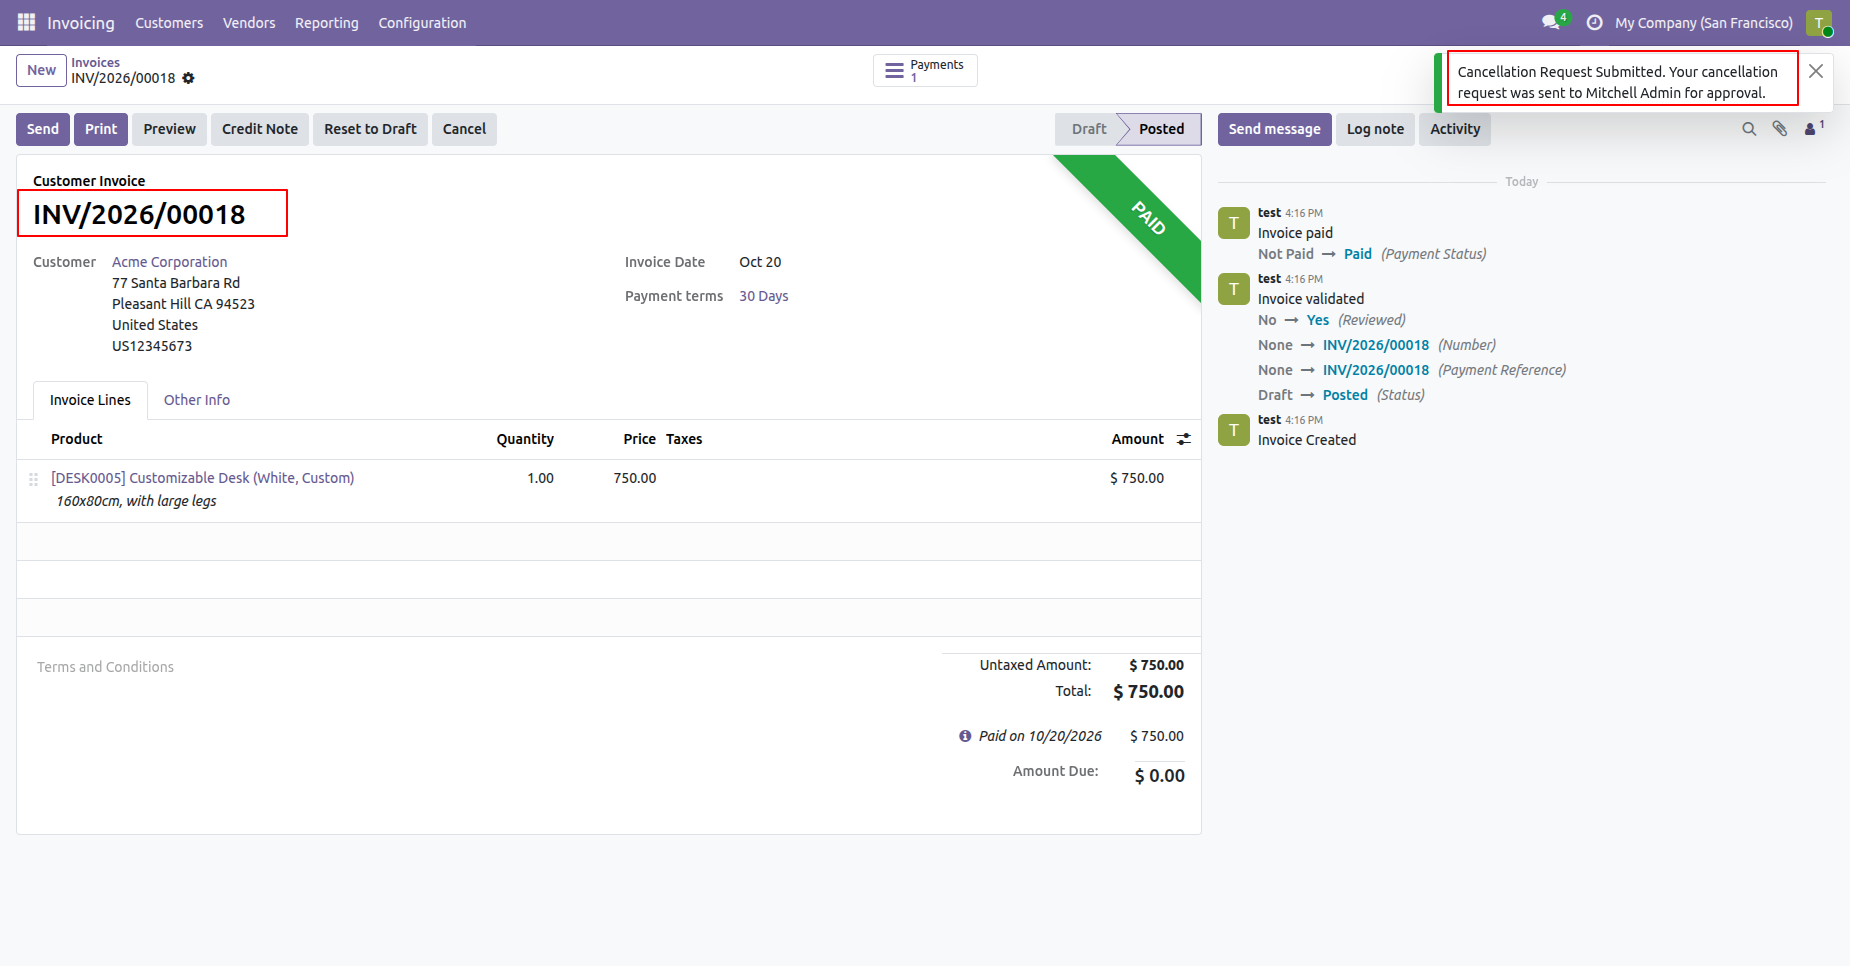Click the Send button
The width and height of the screenshot is (1850, 966).
coord(43,129)
